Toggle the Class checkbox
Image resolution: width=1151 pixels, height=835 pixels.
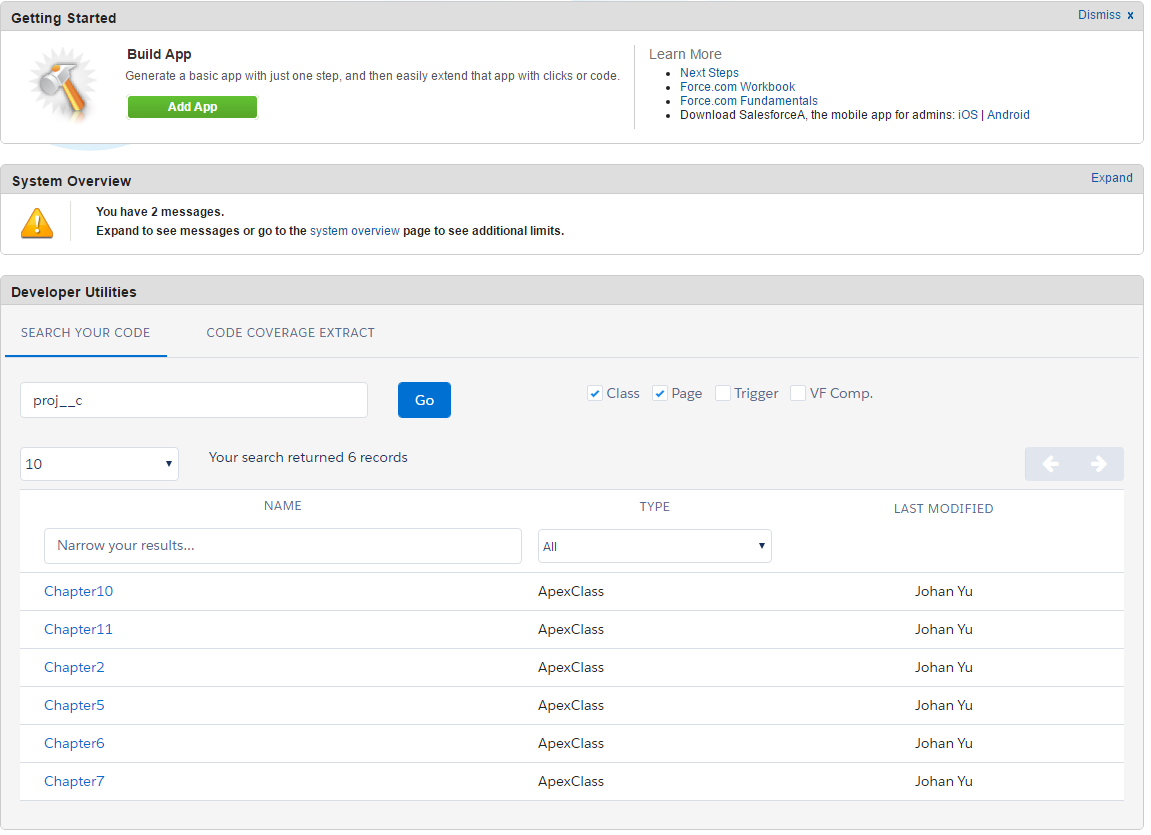coord(595,394)
